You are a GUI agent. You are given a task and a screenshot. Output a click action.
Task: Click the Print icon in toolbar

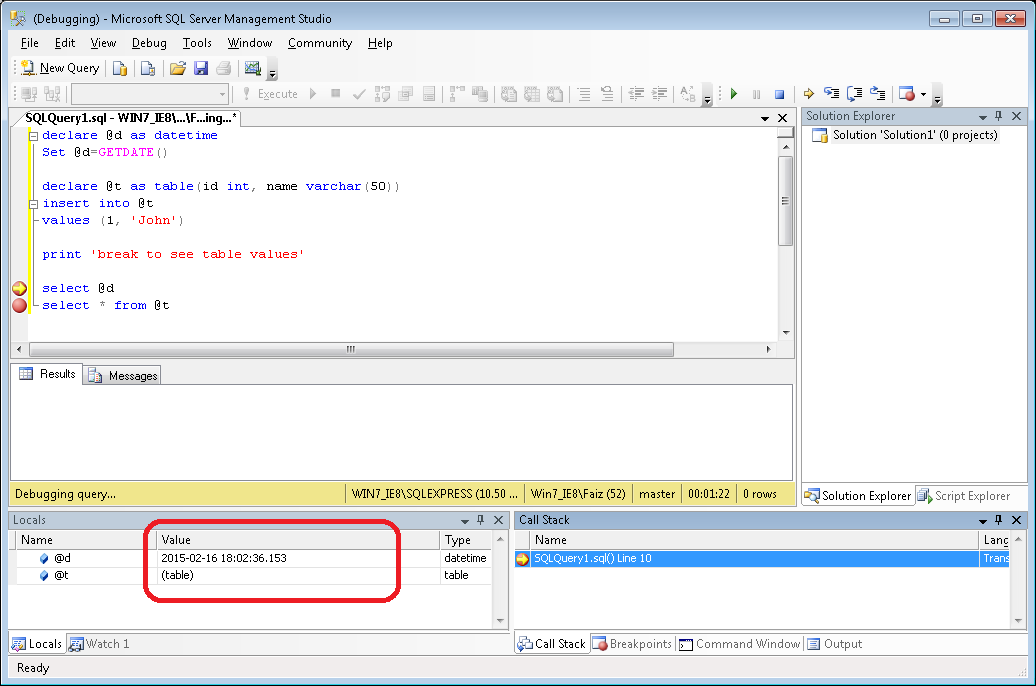coord(224,68)
